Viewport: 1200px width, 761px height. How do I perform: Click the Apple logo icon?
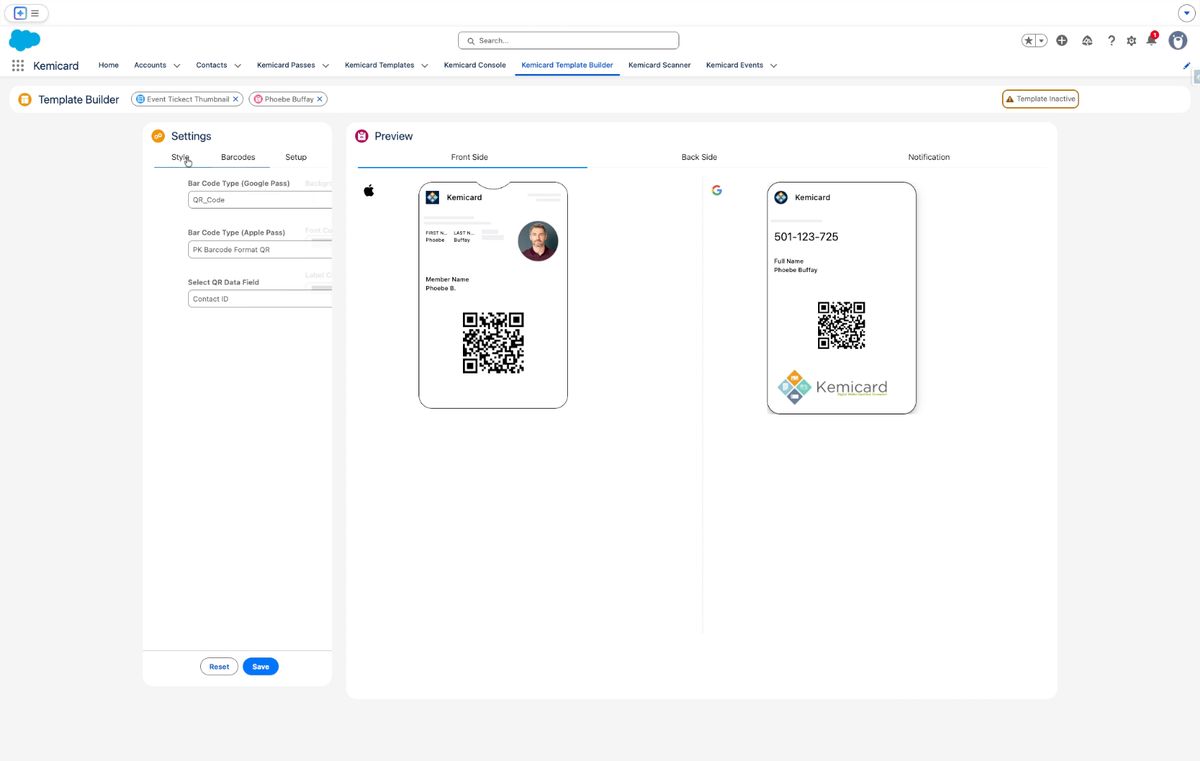tap(369, 190)
